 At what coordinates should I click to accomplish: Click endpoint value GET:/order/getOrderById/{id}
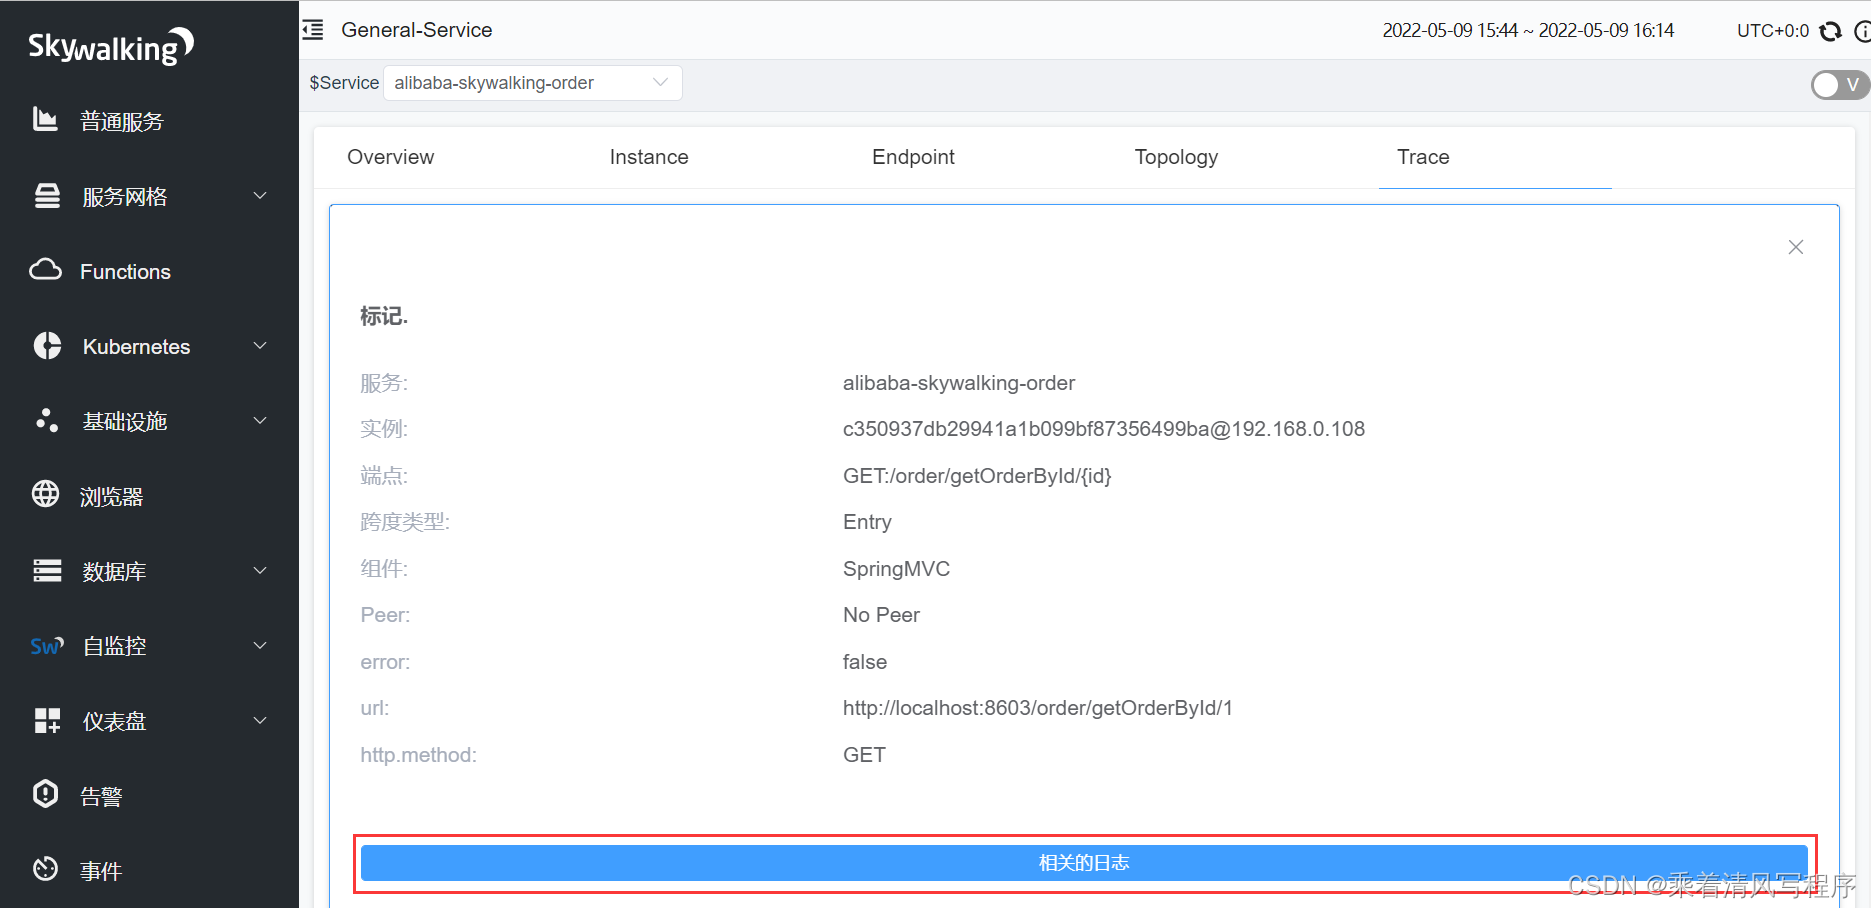[x=977, y=476]
